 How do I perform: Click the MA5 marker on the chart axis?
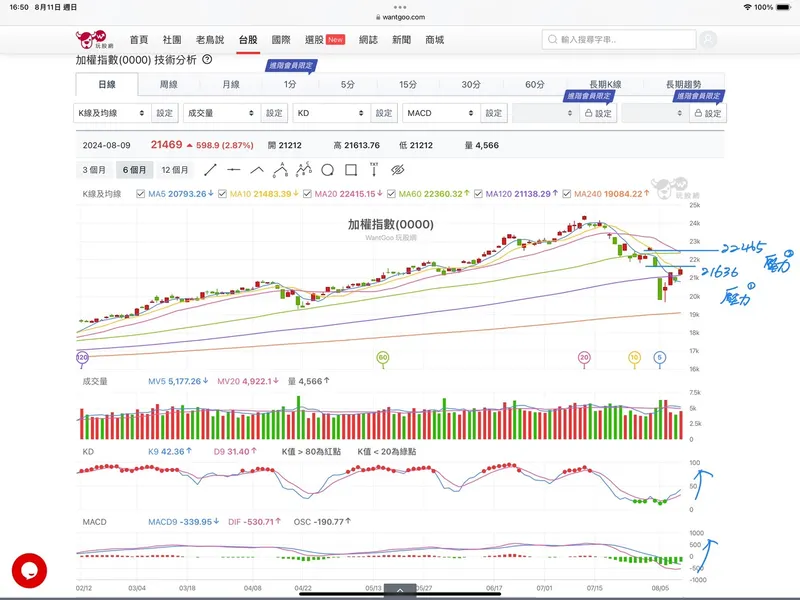660,358
